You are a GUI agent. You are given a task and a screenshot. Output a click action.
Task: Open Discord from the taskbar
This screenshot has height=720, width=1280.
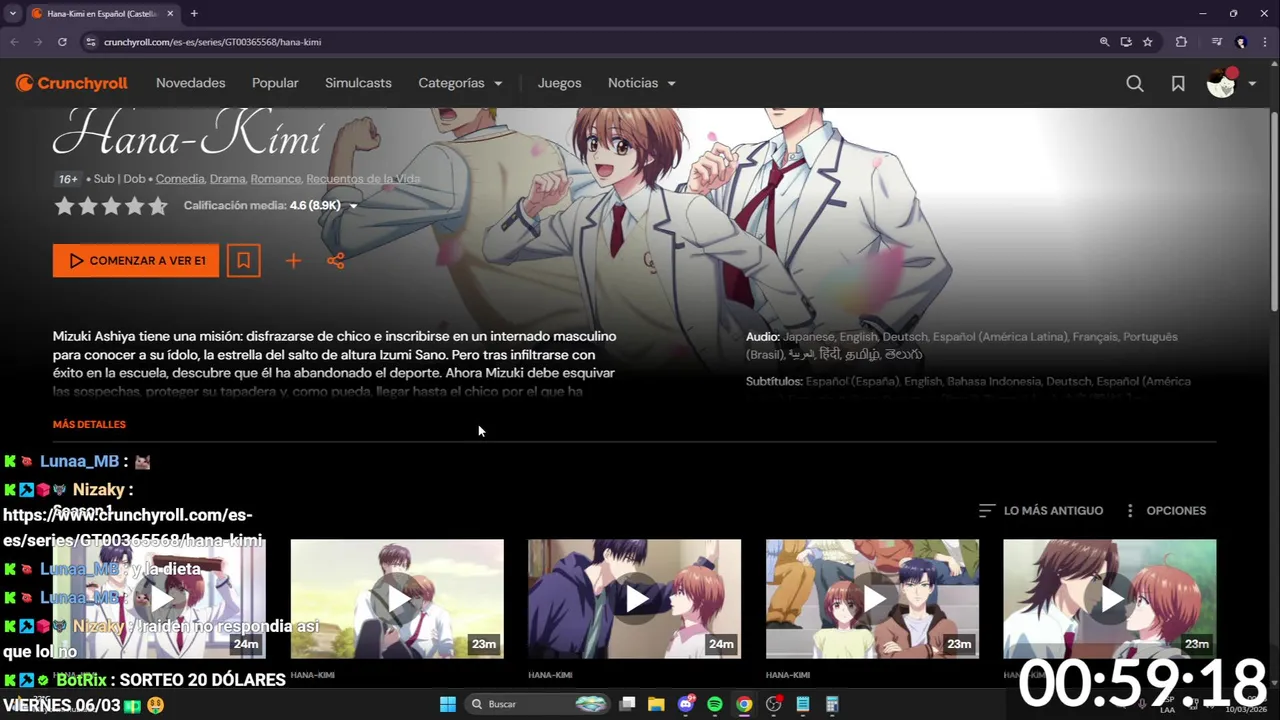686,704
